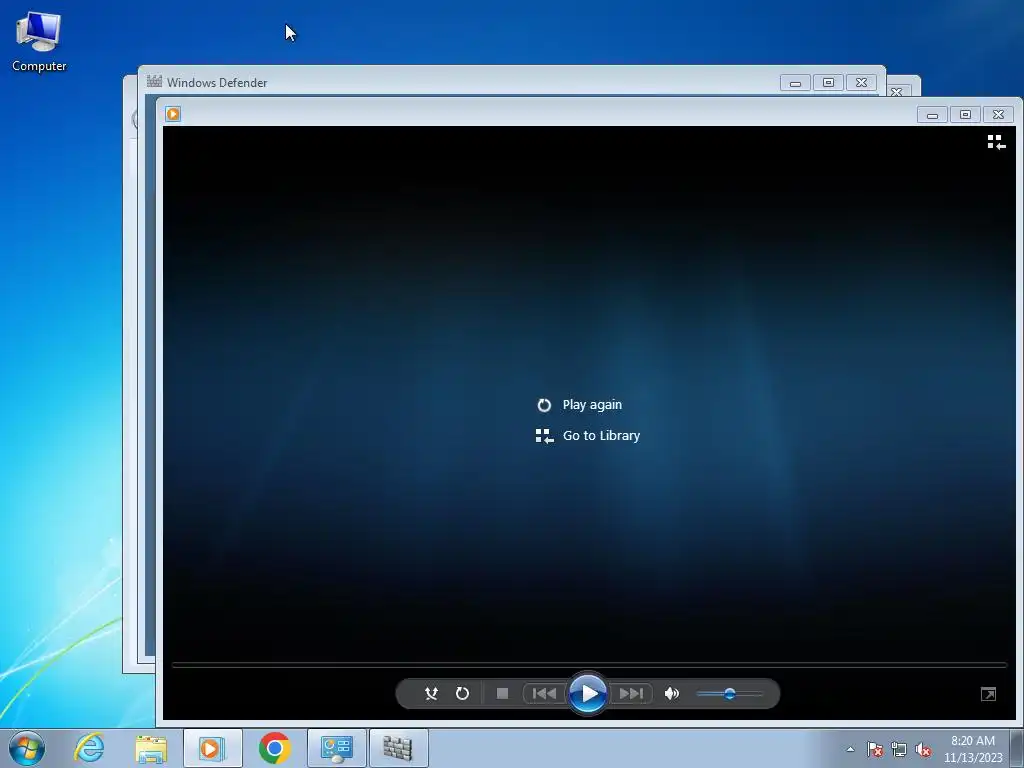Screen dimensions: 1024x768
Task: Click Windows Media Player title bar icon
Action: point(173,114)
